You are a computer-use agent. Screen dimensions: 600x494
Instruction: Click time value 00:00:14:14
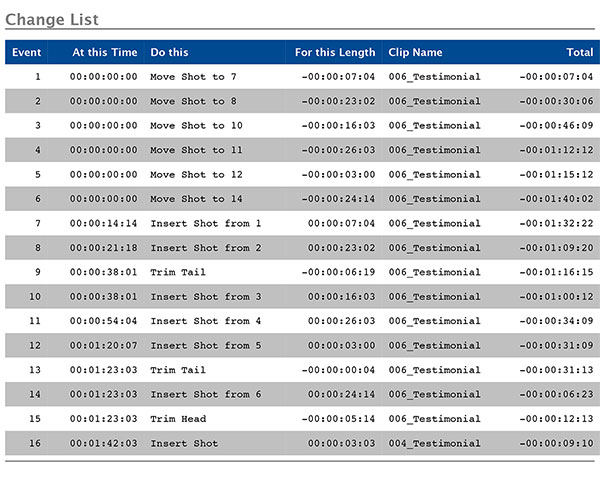click(103, 223)
